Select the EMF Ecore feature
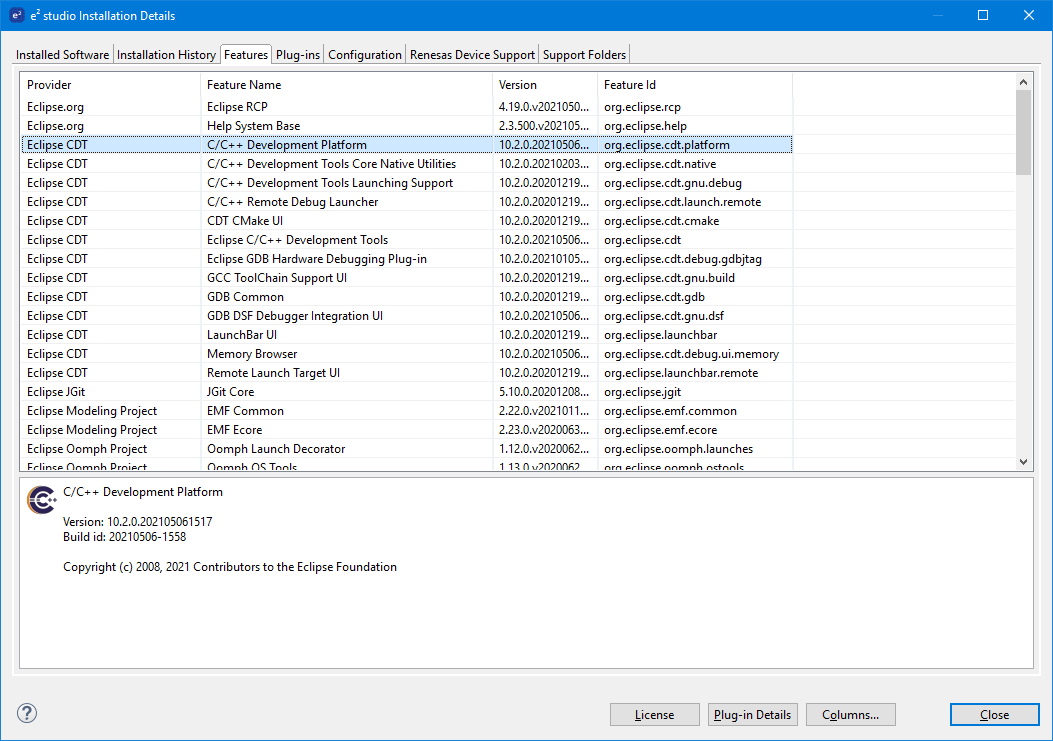 point(406,429)
